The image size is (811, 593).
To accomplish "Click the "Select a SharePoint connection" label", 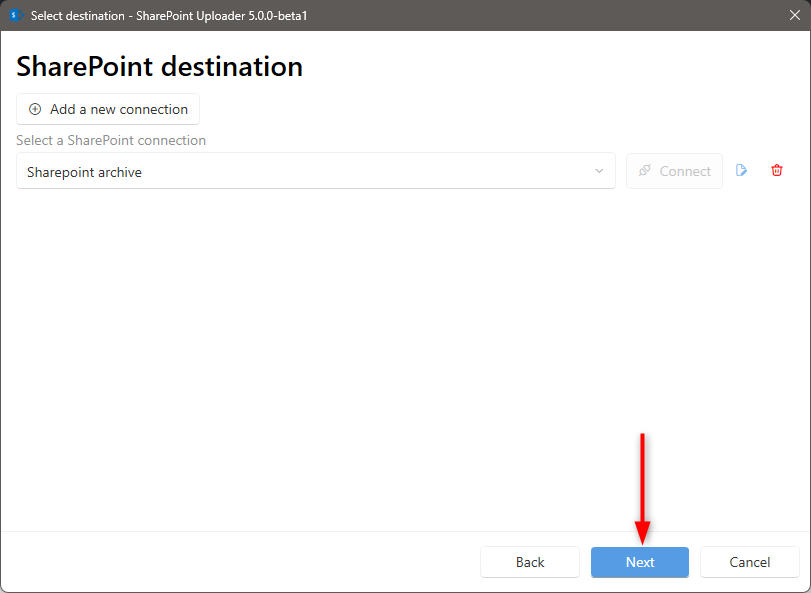I will point(111,140).
